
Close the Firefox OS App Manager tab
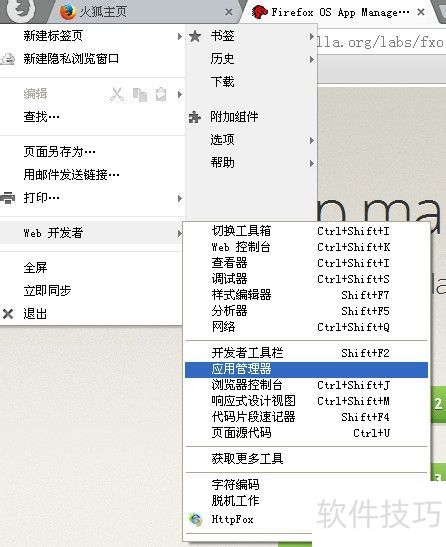pyautogui.click(x=421, y=12)
